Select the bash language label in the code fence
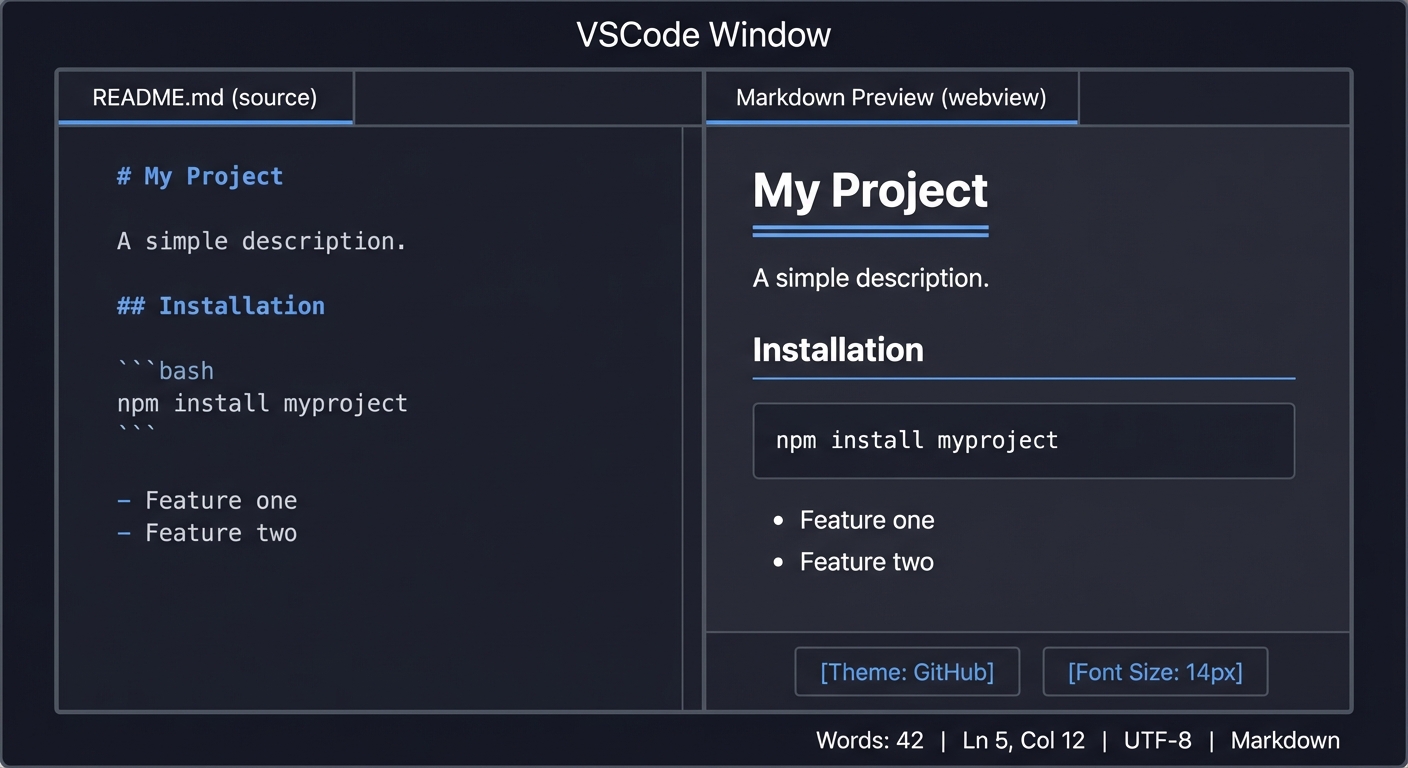Image resolution: width=1408 pixels, height=768 pixels. (188, 370)
